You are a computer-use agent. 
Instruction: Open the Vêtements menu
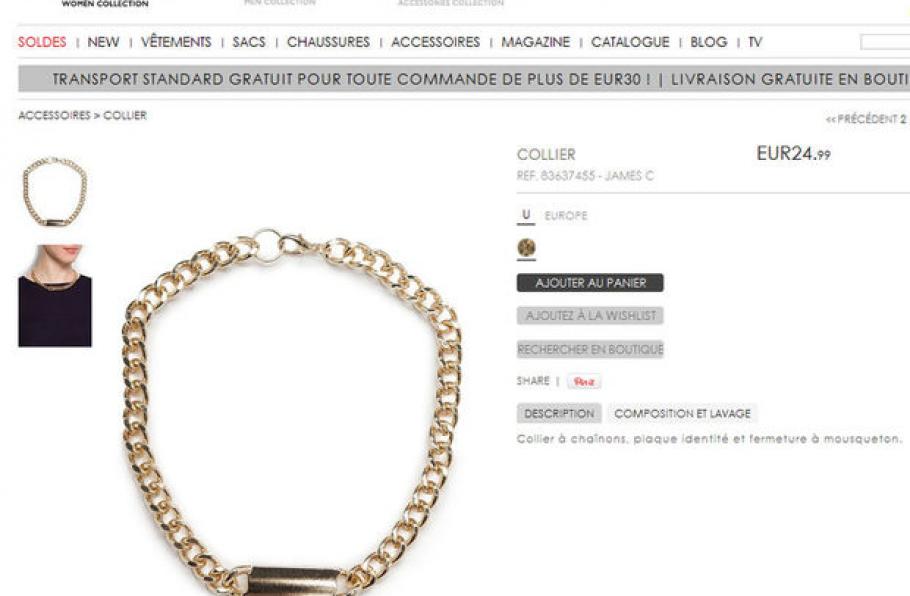[x=176, y=42]
